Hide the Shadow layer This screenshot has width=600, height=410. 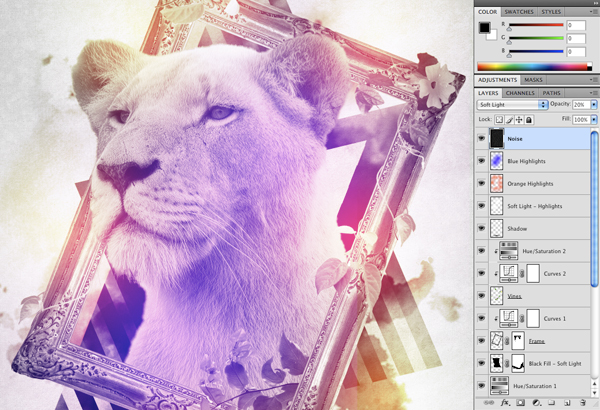pyautogui.click(x=481, y=229)
